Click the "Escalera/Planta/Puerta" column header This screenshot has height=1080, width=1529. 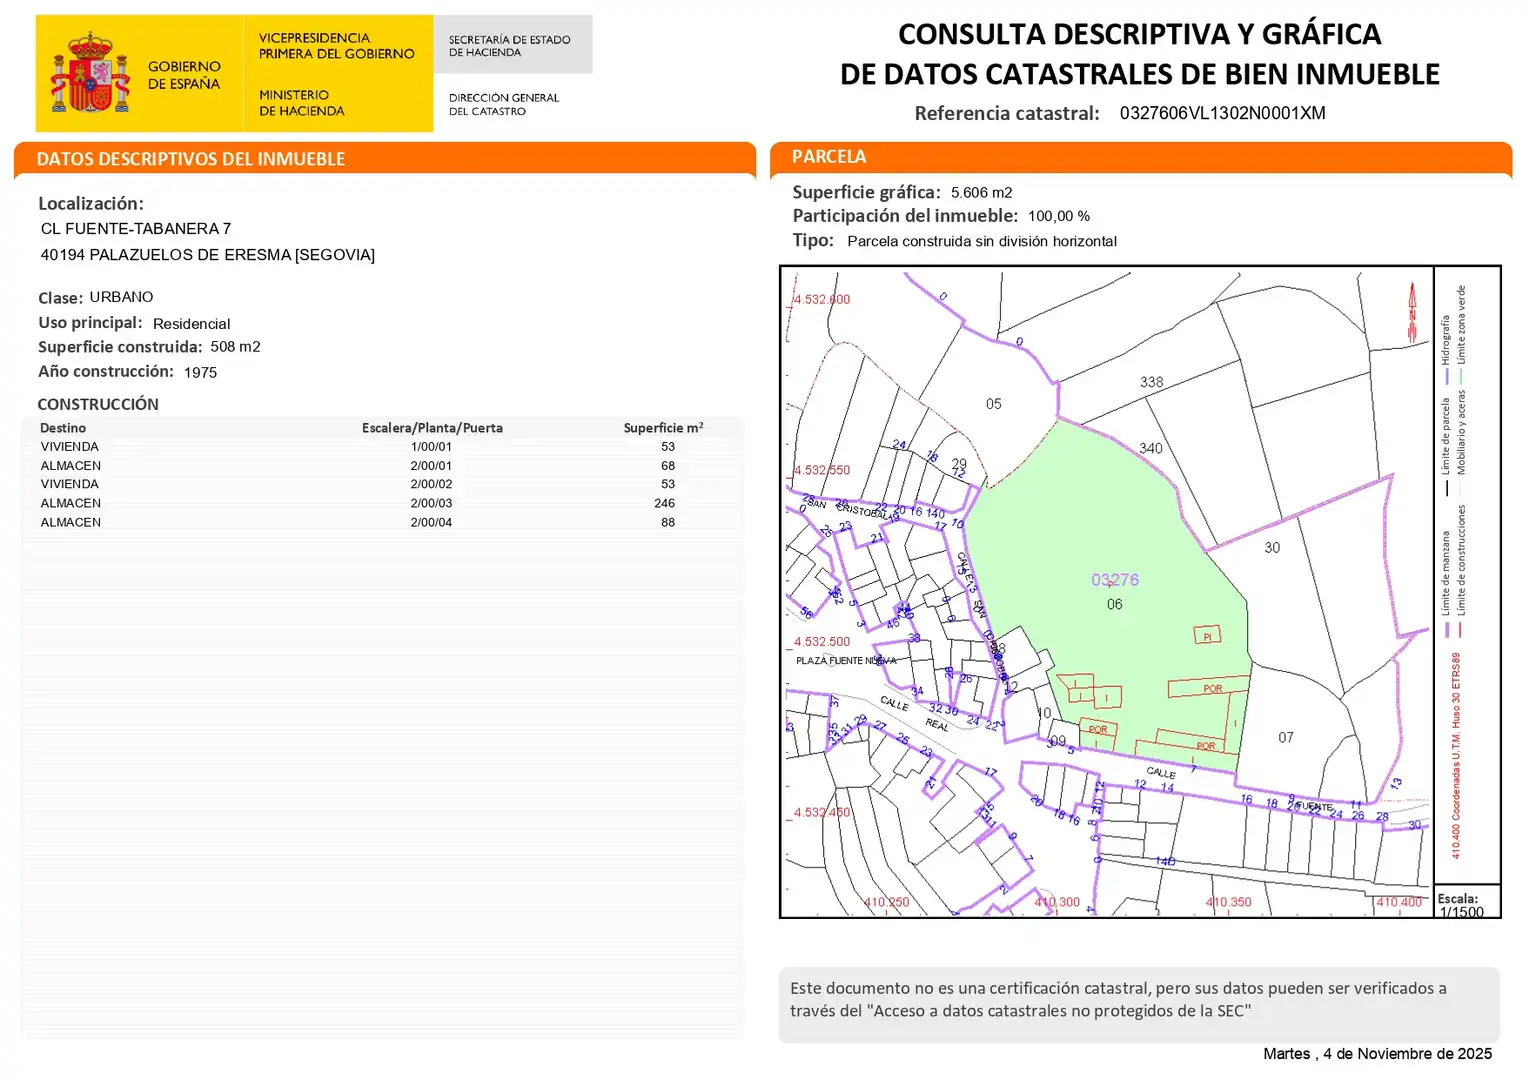[x=432, y=428]
